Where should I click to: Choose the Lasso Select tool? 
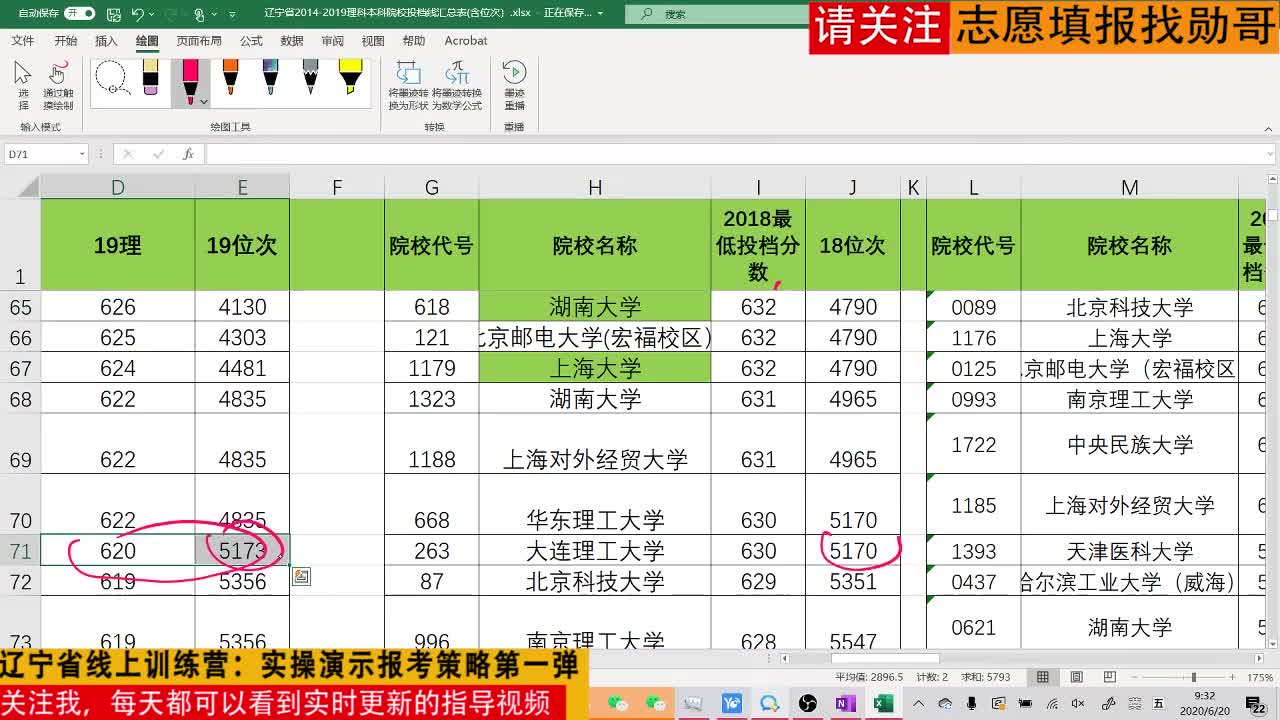pyautogui.click(x=110, y=76)
